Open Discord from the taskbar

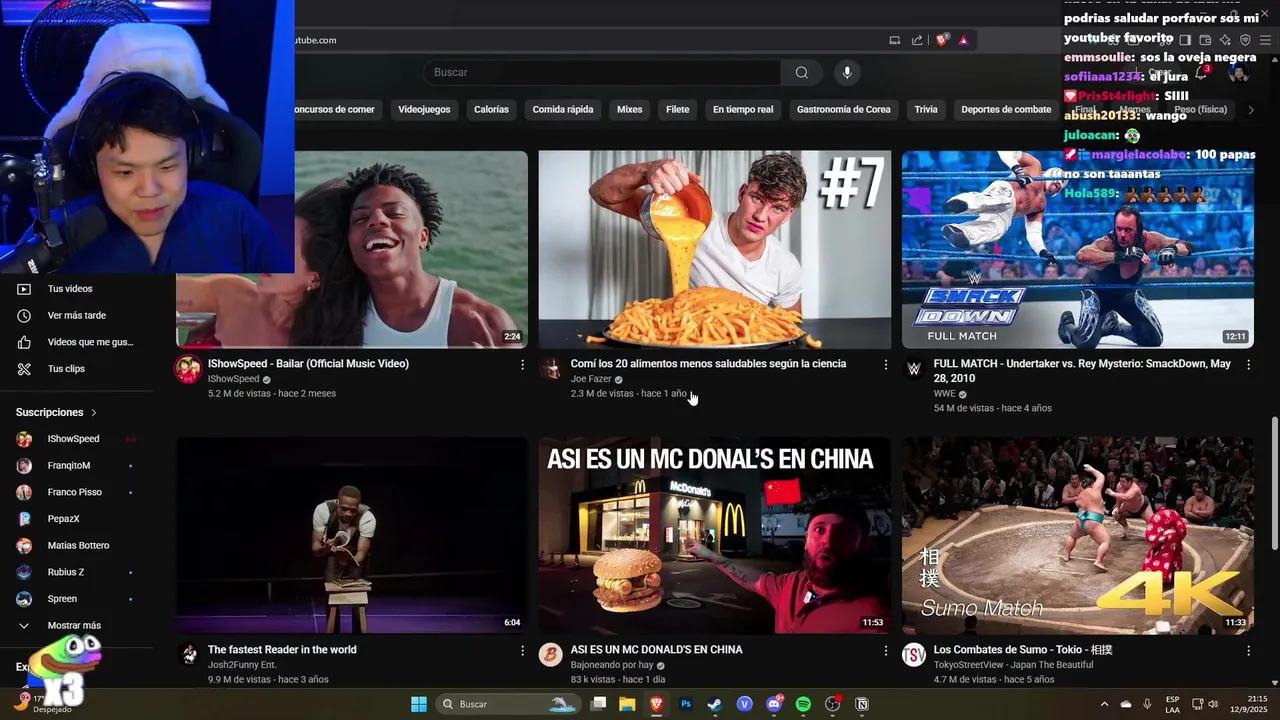[x=774, y=704]
